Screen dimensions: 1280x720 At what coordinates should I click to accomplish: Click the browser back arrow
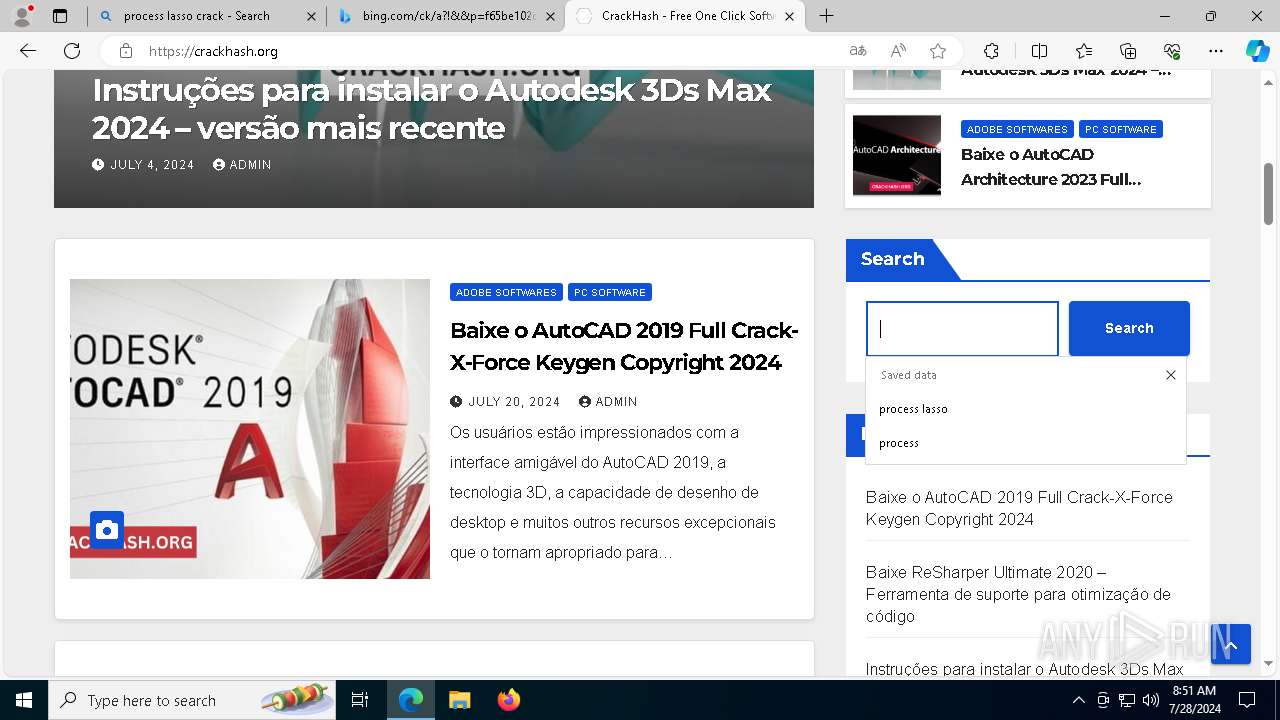coord(28,51)
